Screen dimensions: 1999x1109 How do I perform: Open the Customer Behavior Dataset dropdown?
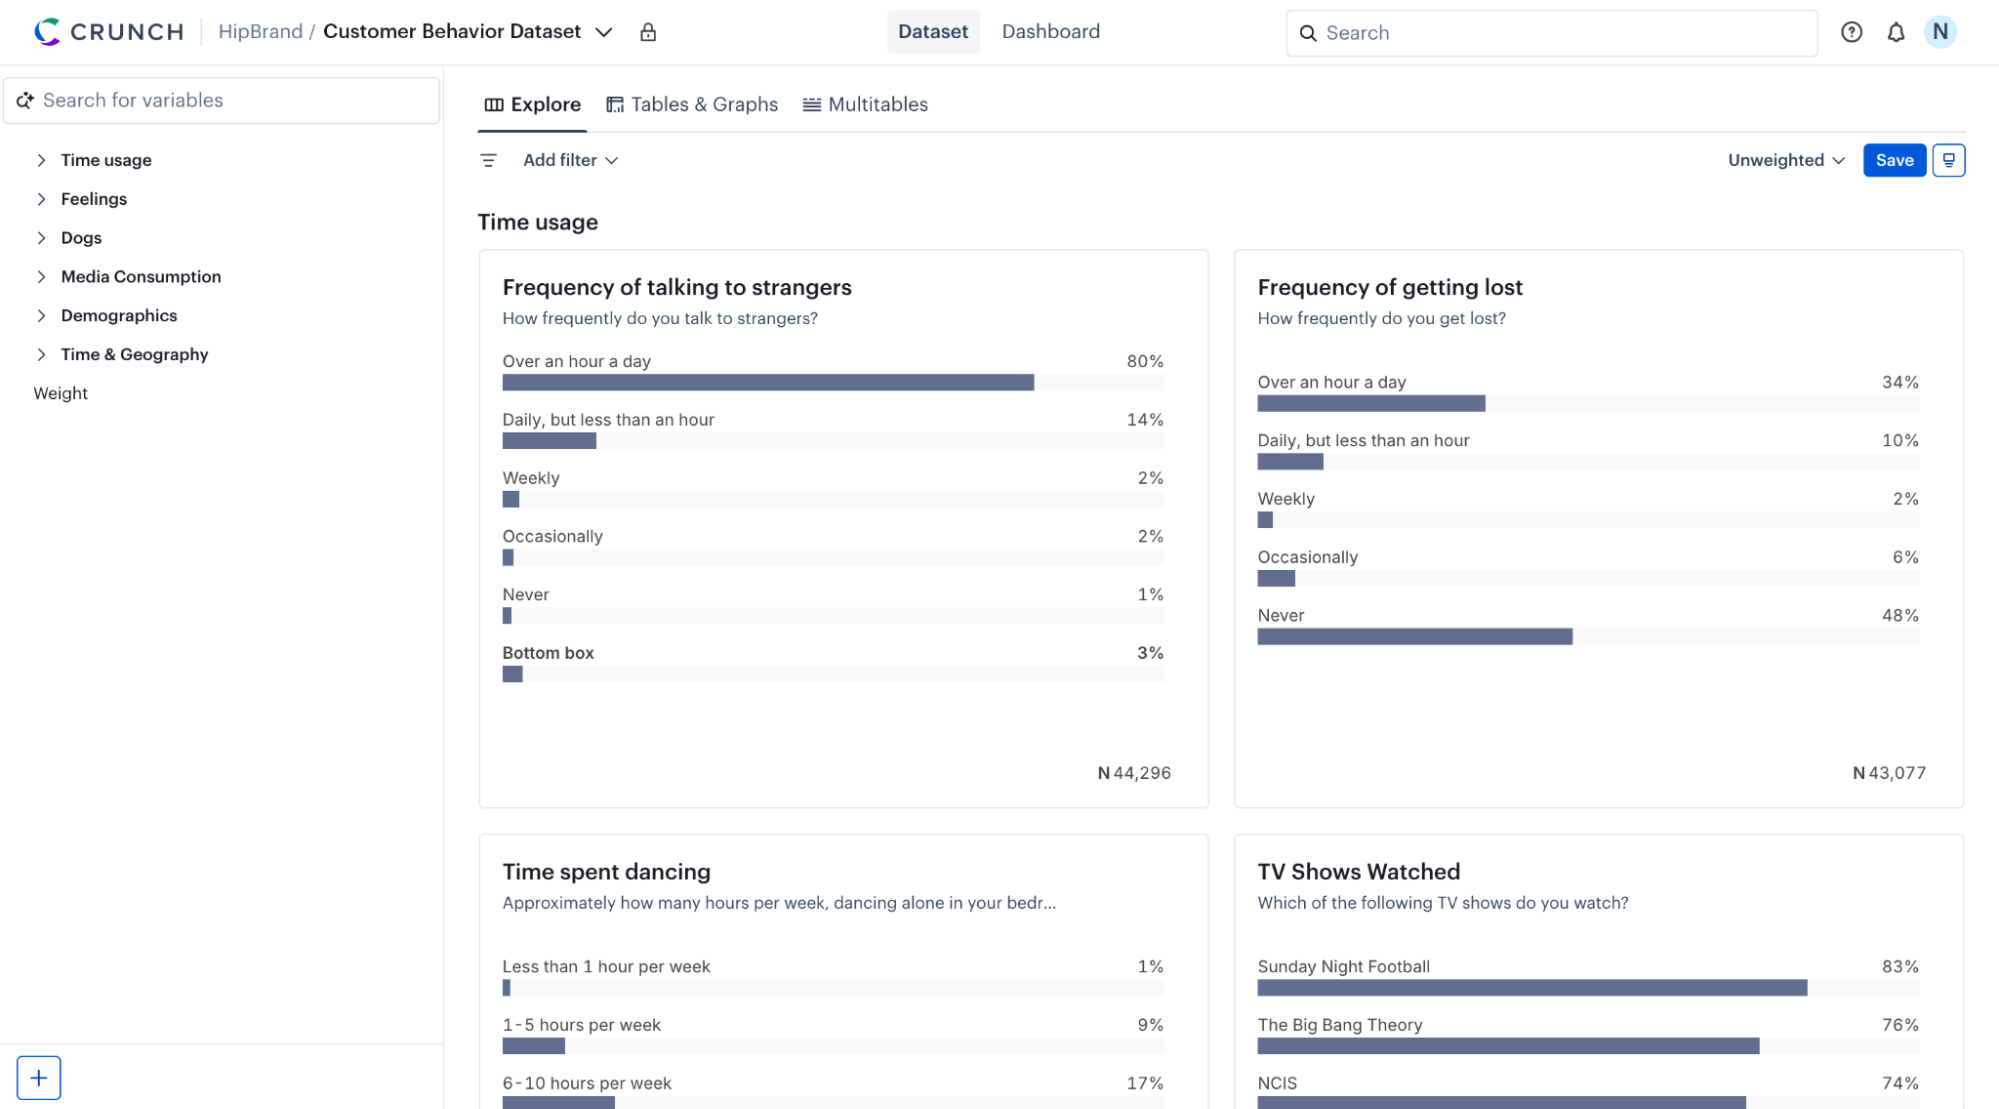604,32
